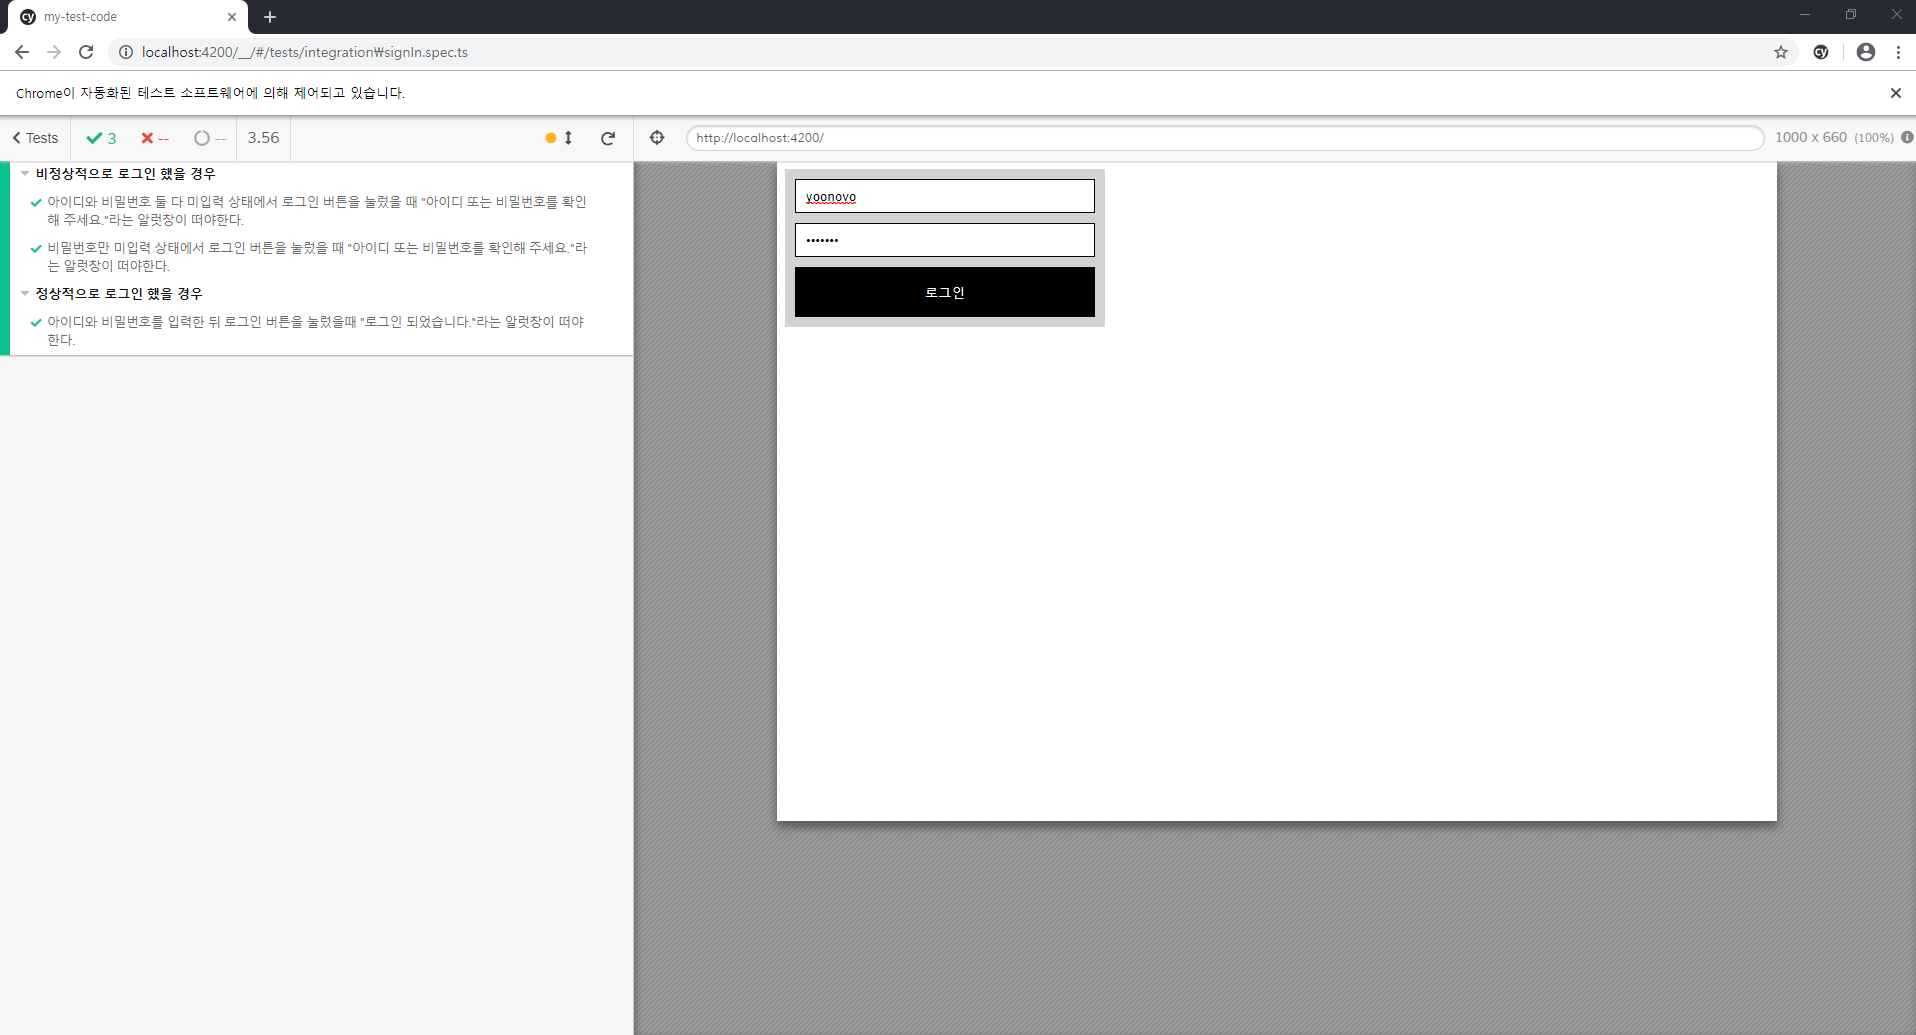Select the my-test-code tab
This screenshot has height=1035, width=1916.
[128, 17]
